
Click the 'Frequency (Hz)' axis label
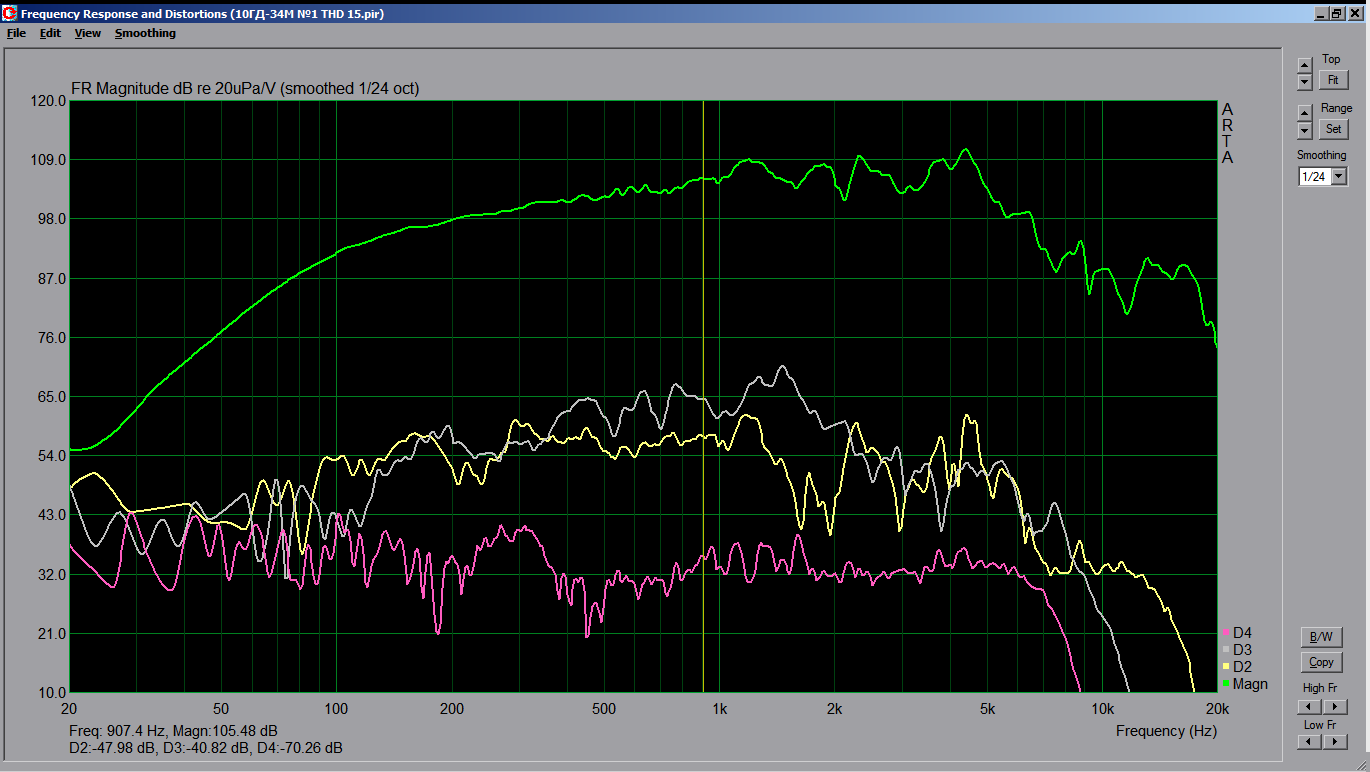[x=1165, y=731]
